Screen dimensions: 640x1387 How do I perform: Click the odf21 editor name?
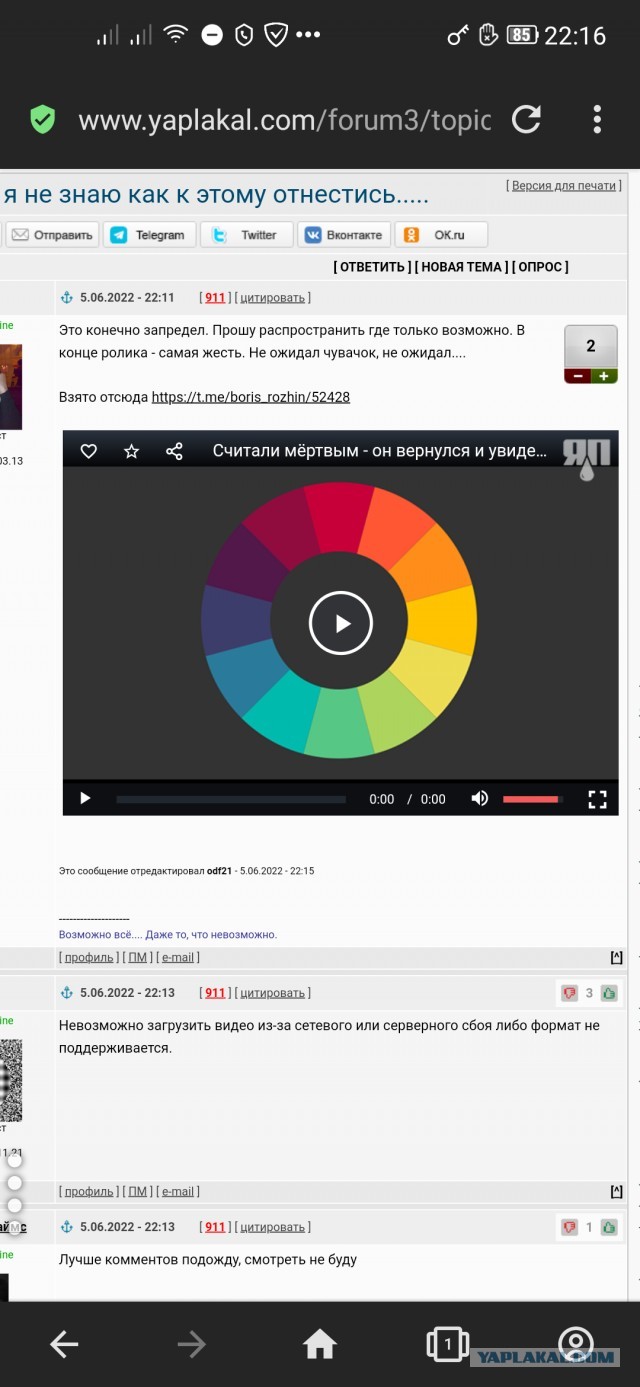[219, 871]
